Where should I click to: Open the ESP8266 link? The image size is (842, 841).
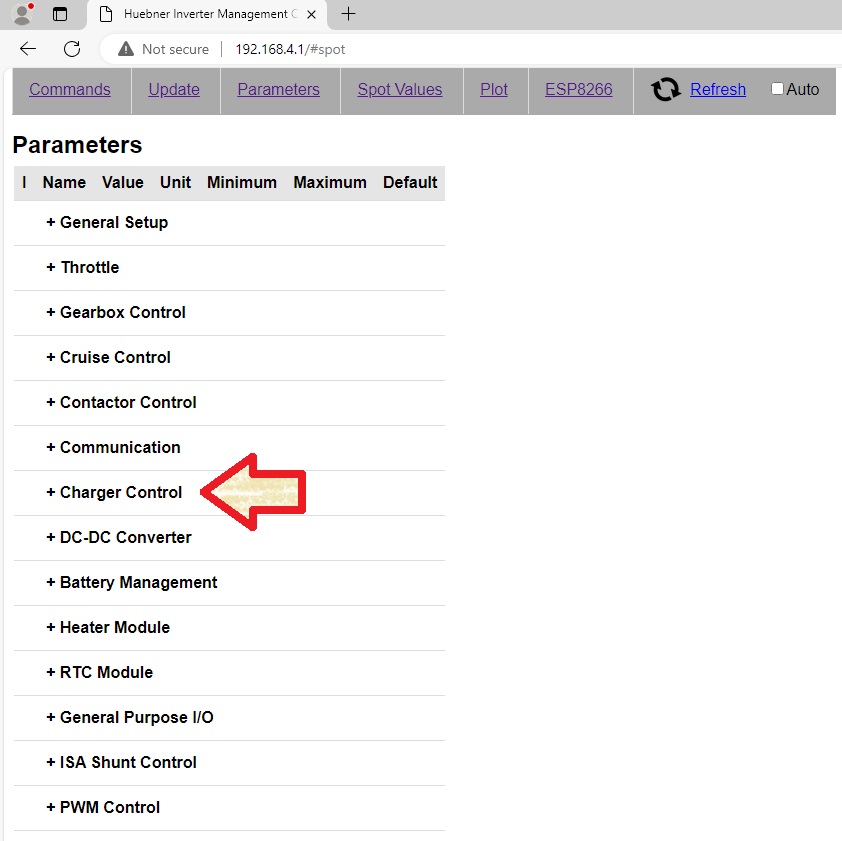tap(578, 89)
